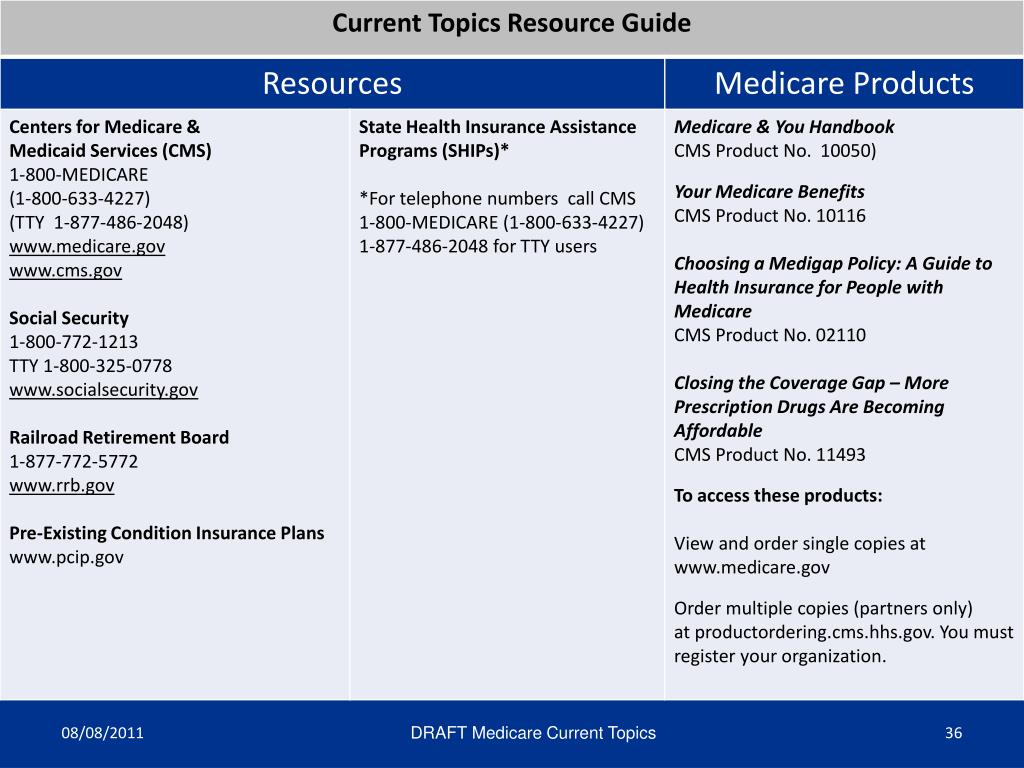Select the Medicare & You Handbook title
This screenshot has width=1024, height=768.
[784, 127]
